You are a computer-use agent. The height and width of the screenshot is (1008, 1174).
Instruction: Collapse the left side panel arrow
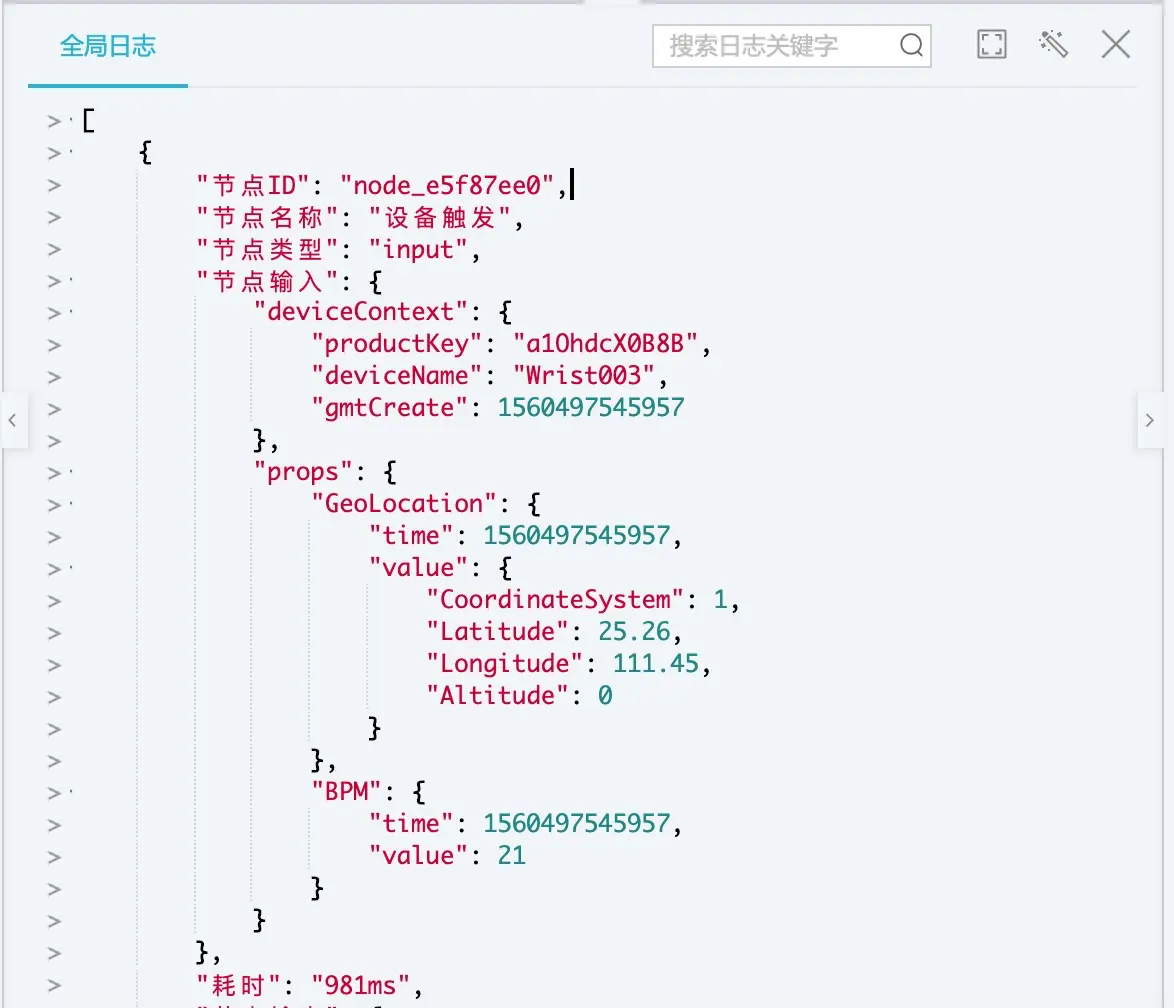[x=13, y=420]
